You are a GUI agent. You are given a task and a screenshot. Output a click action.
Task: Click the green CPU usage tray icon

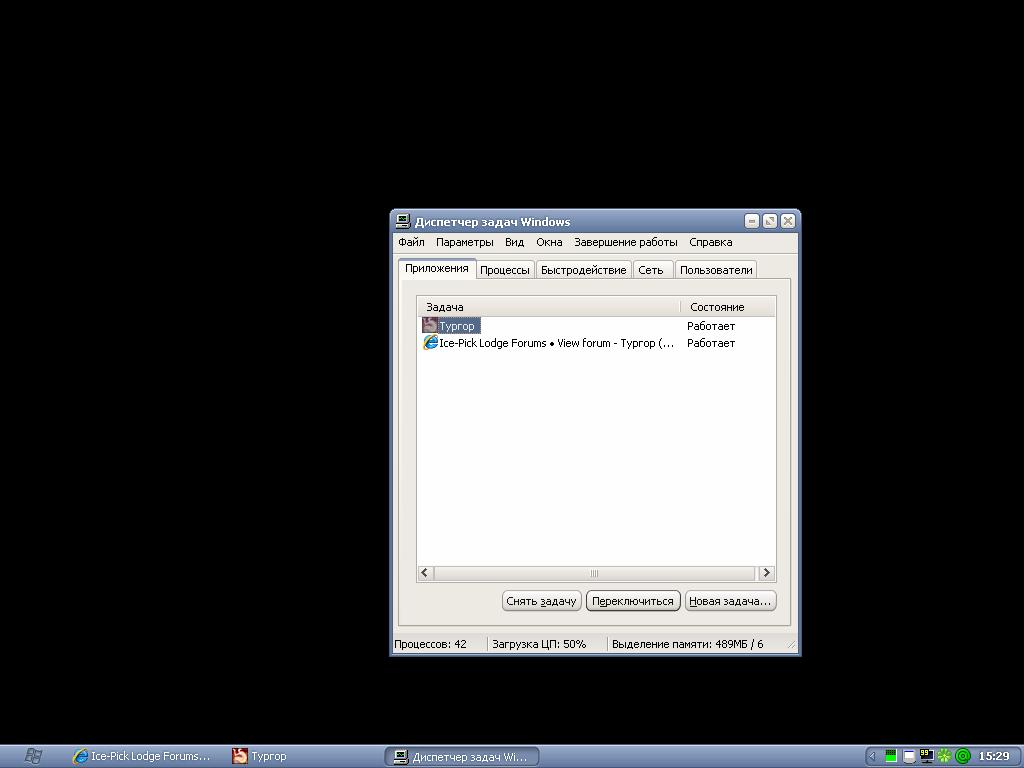pos(890,756)
